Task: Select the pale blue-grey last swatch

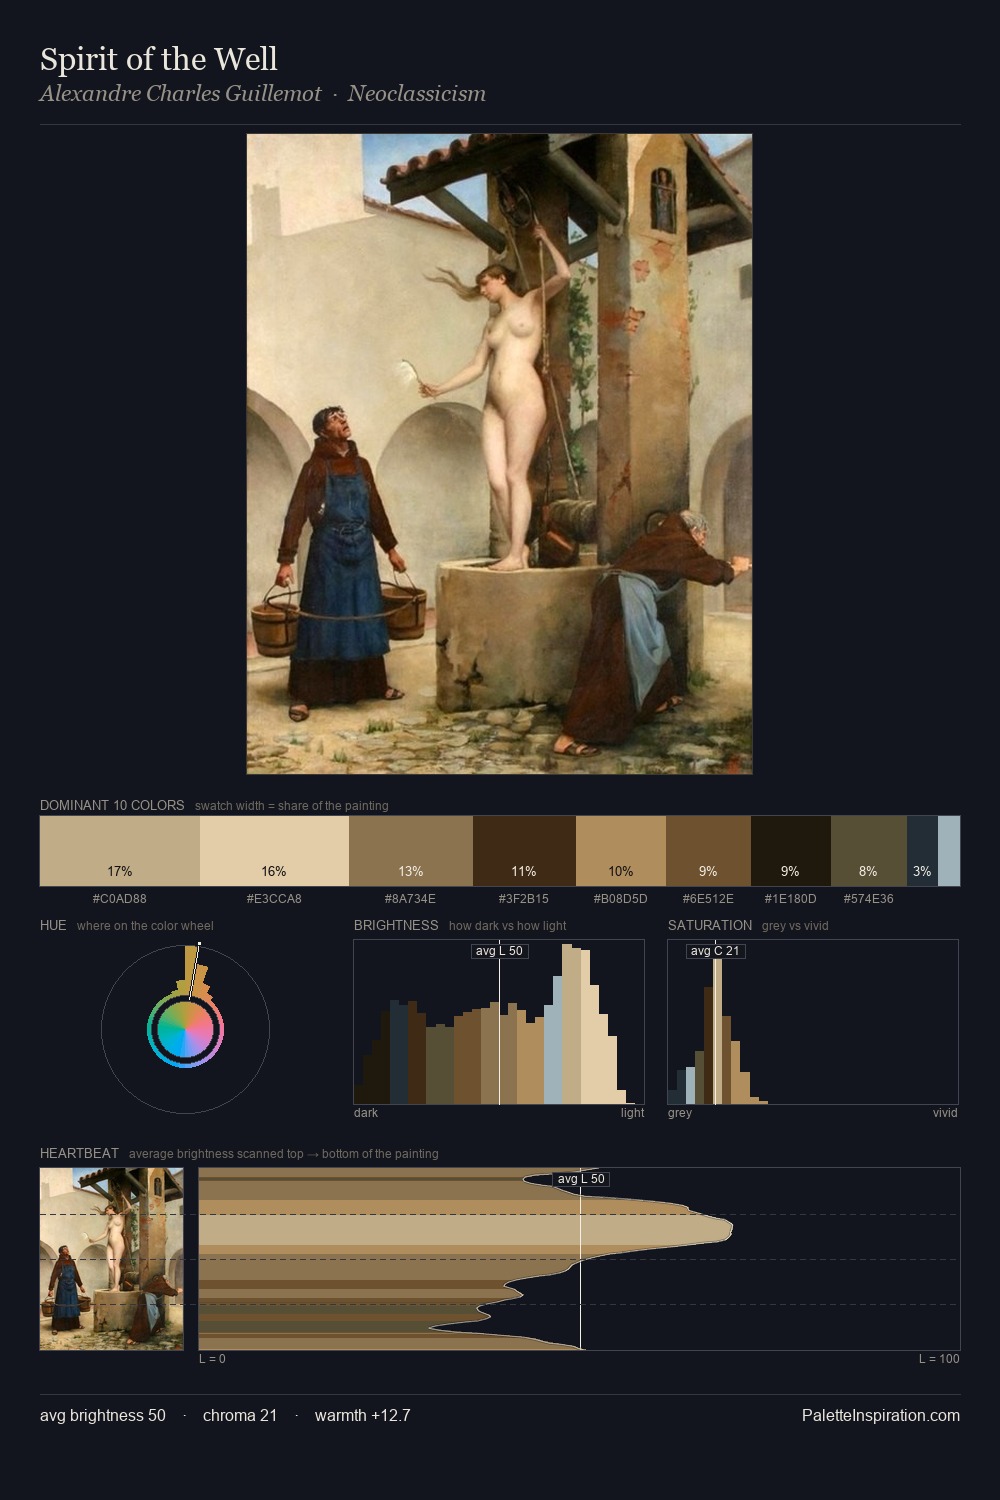Action: [x=949, y=851]
